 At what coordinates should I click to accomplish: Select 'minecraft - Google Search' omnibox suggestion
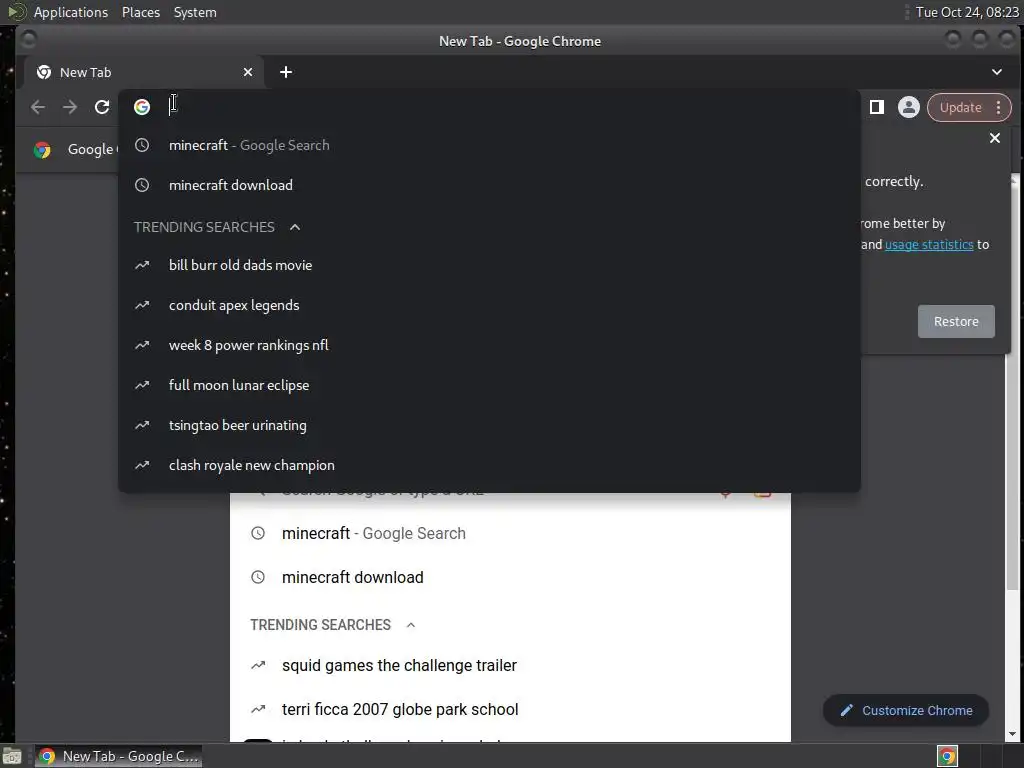click(489, 145)
